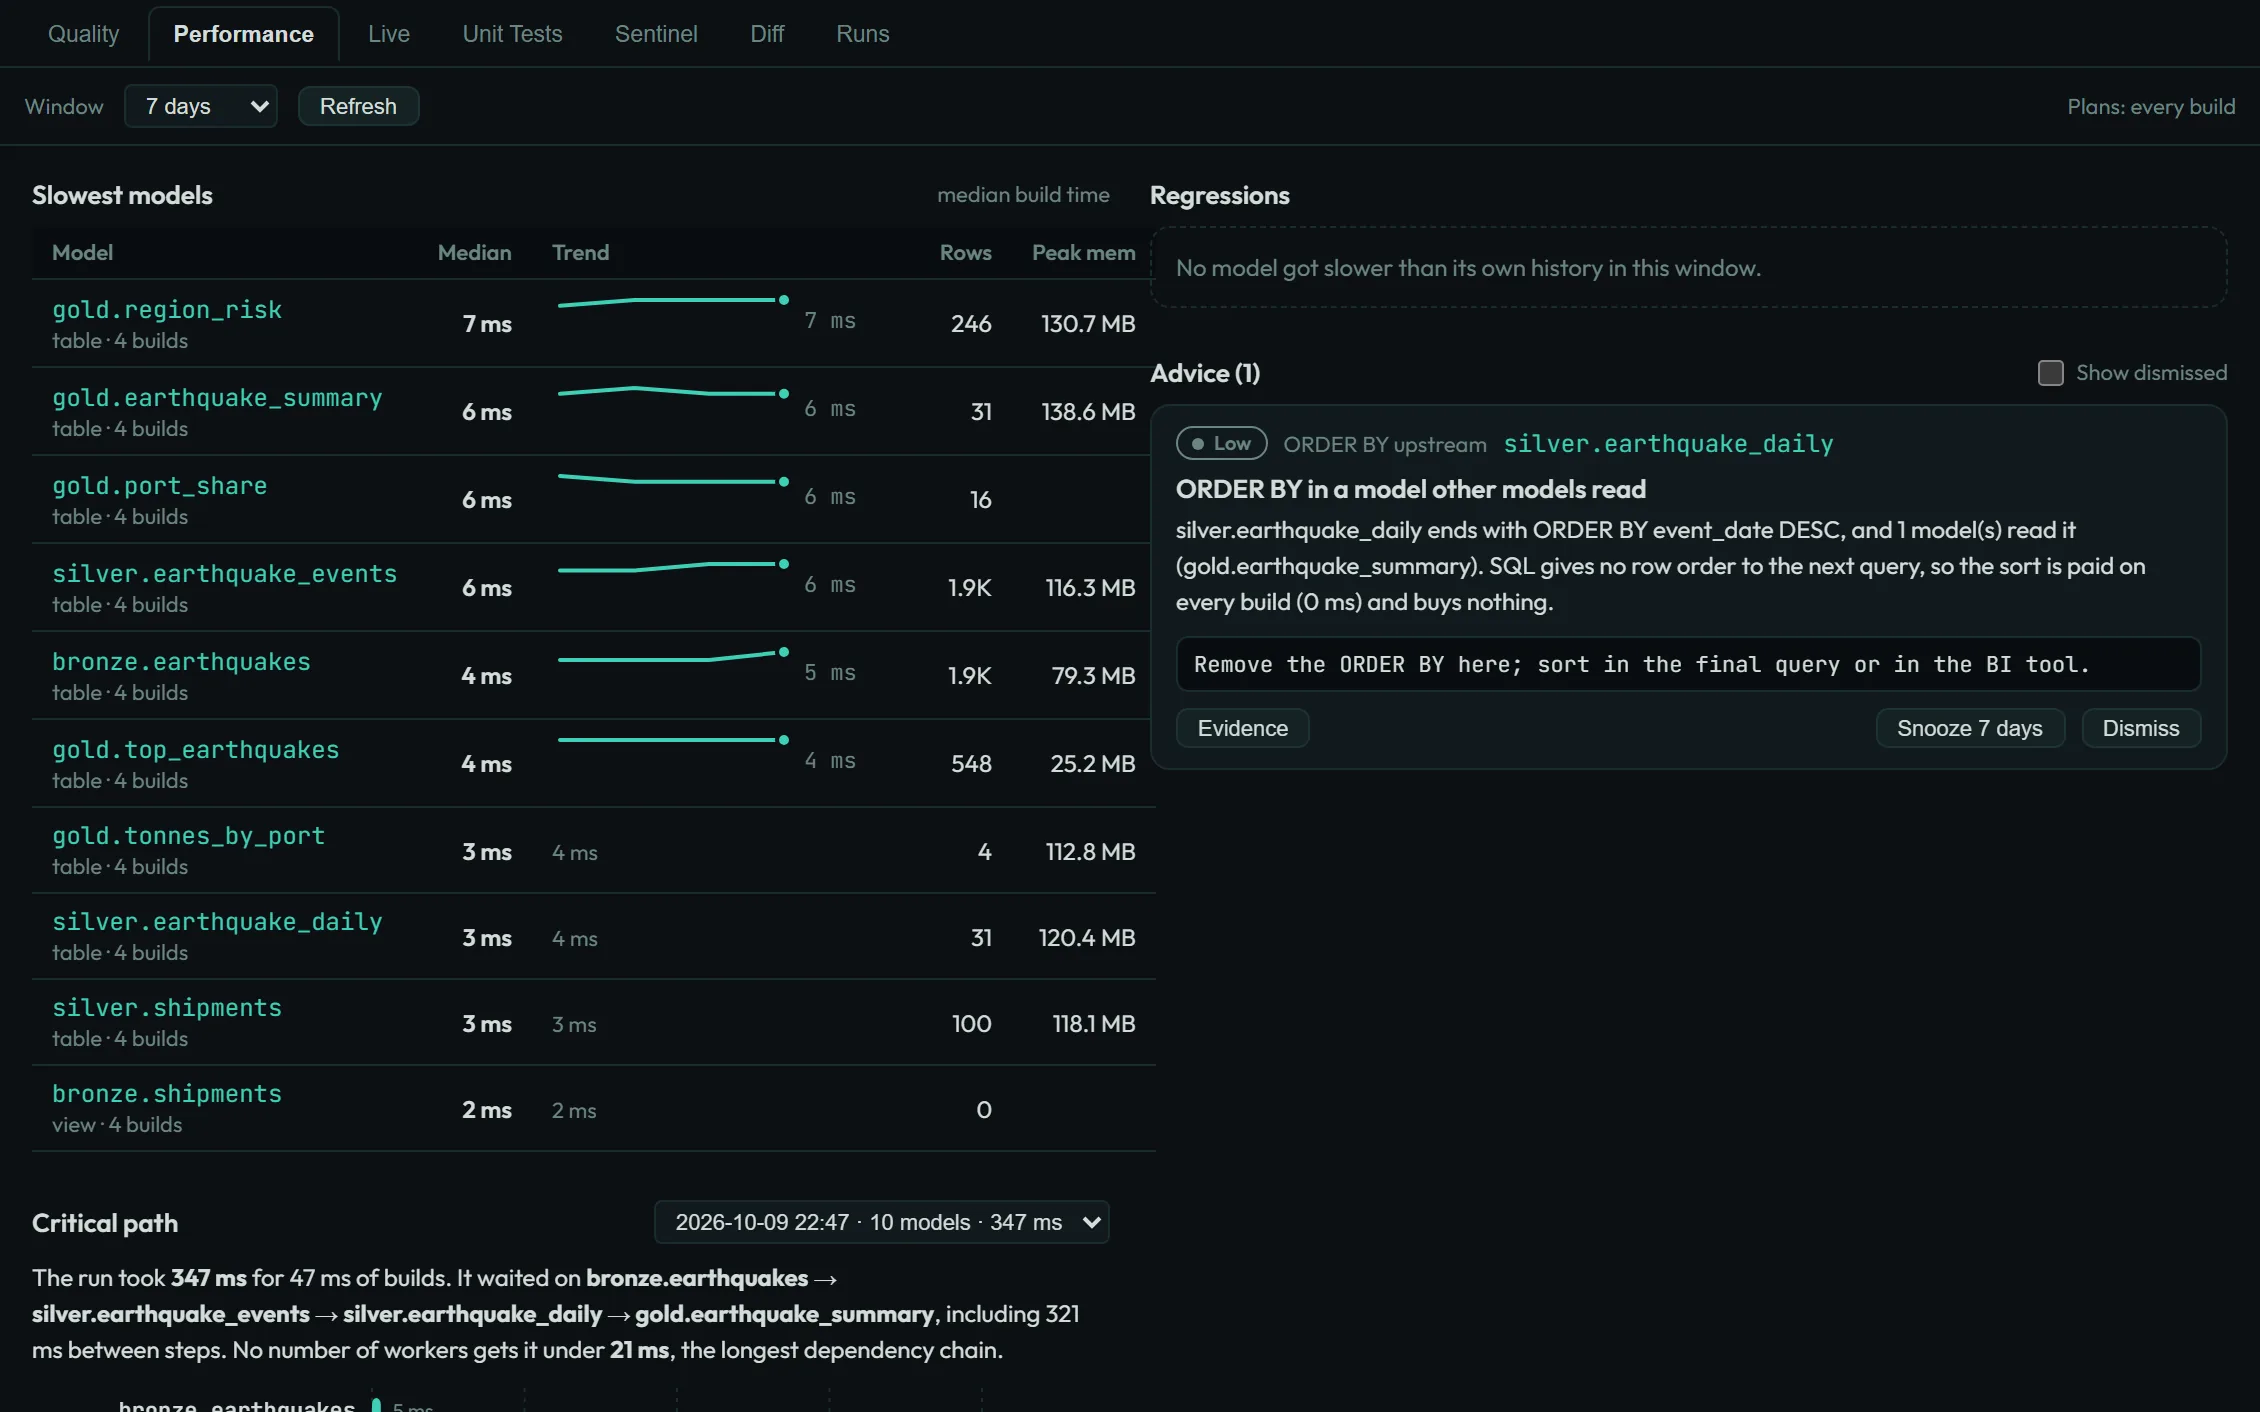The width and height of the screenshot is (2260, 1412).
Task: Open the bronze.shipments view model
Action: (167, 1094)
